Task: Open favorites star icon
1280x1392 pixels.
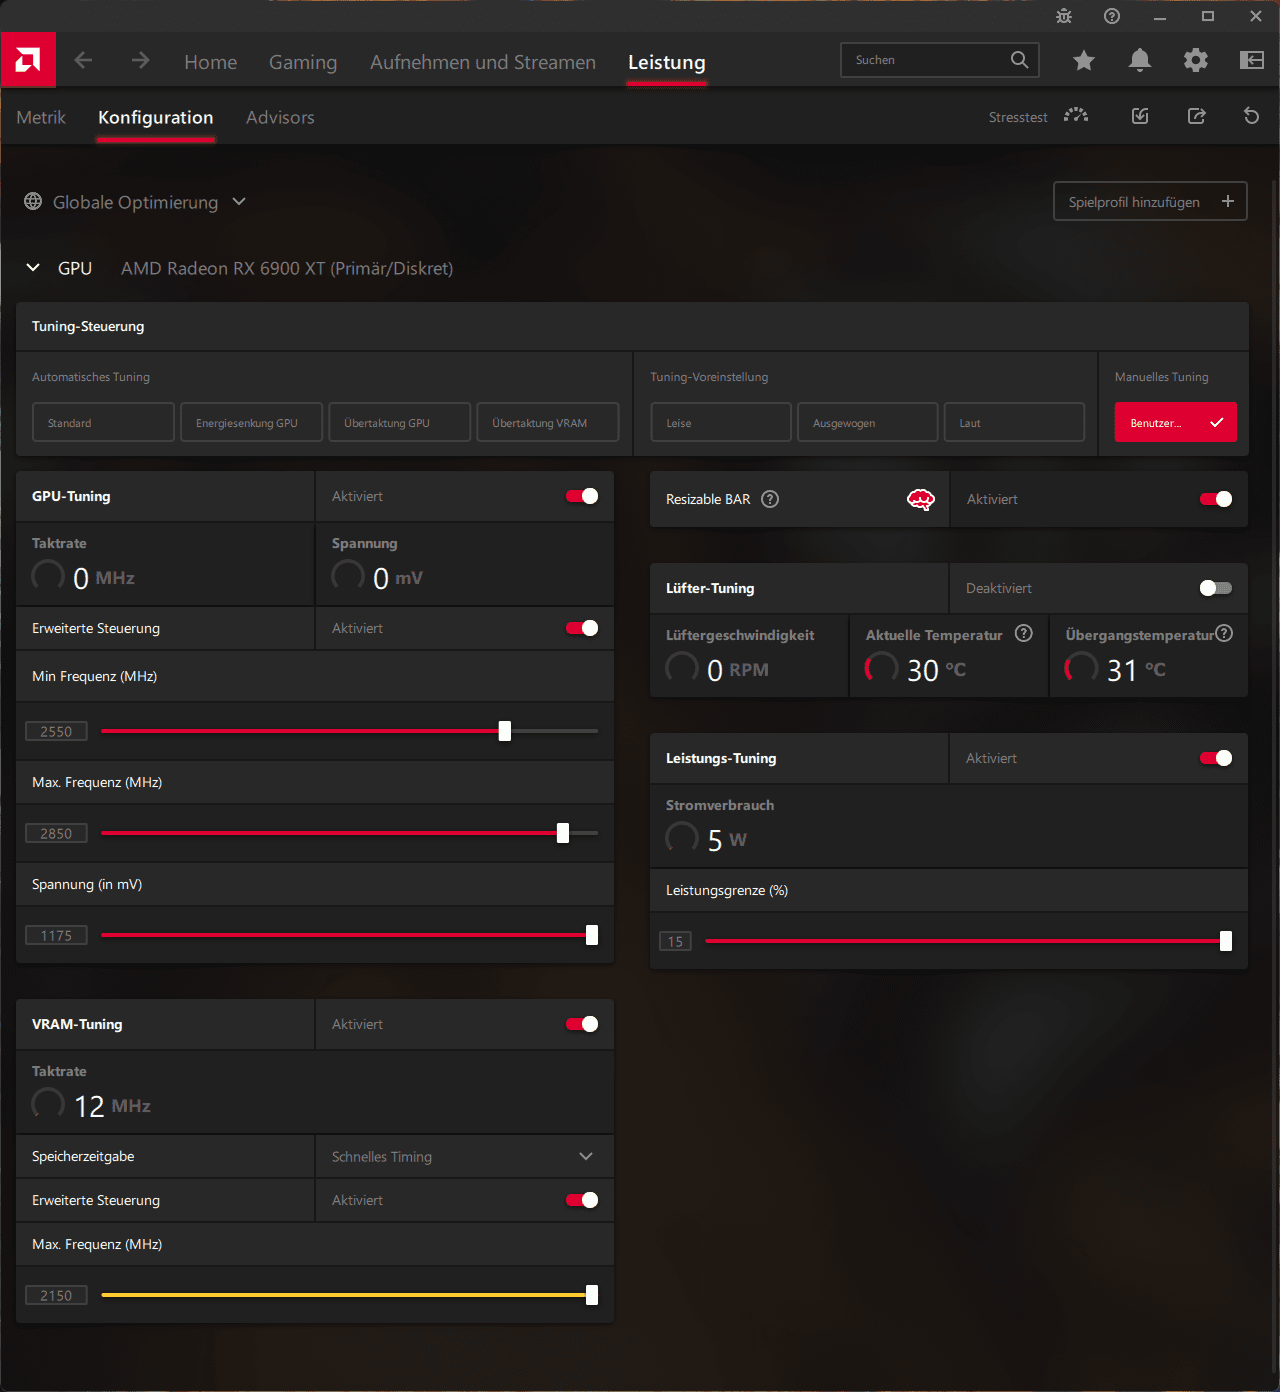Action: [1083, 61]
